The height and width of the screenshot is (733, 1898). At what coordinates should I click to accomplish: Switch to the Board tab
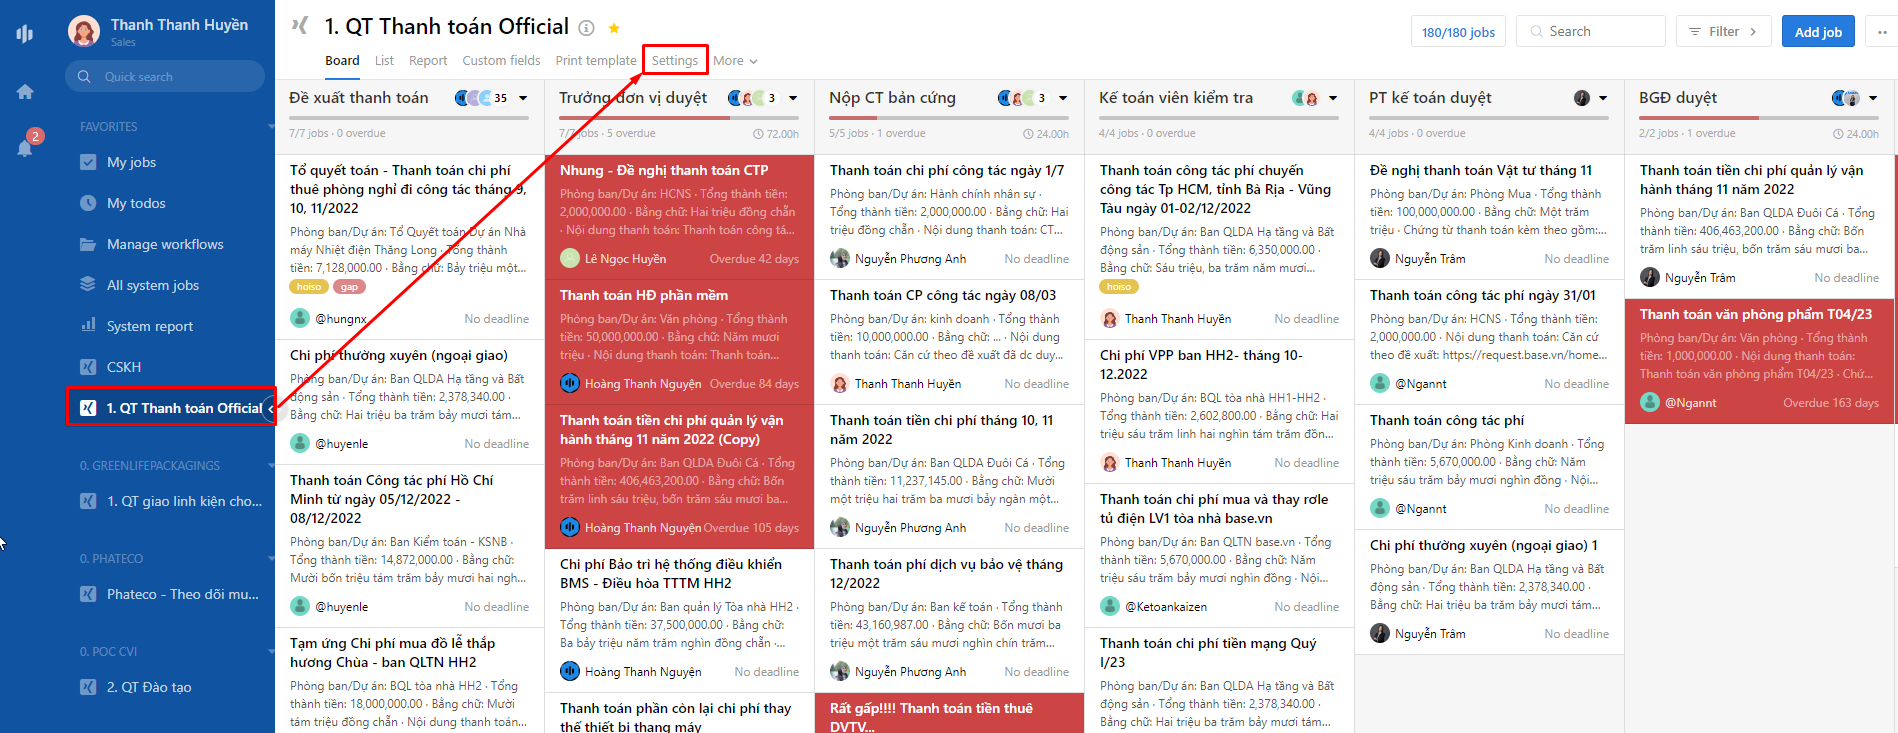[342, 60]
